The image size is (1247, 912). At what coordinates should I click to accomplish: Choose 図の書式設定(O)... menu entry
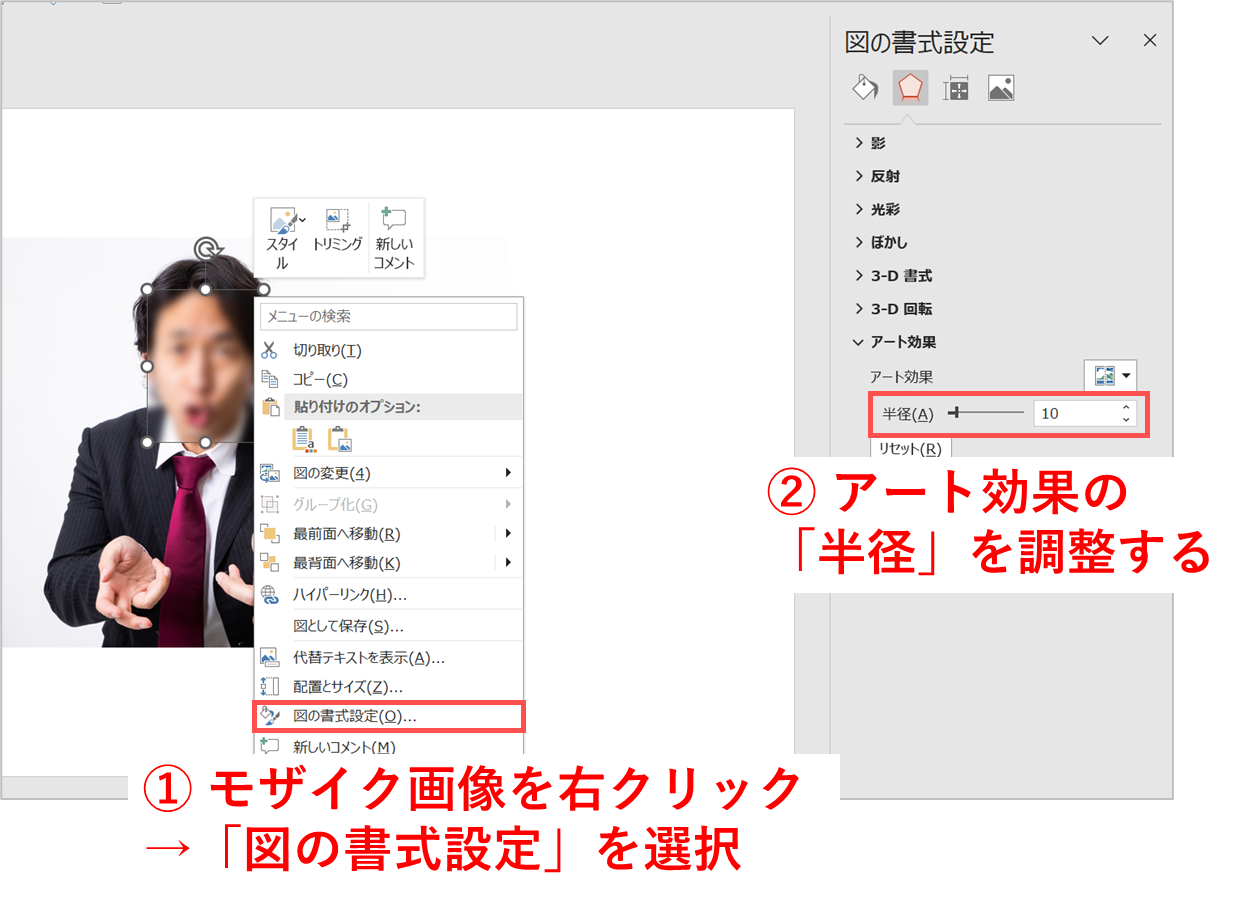pyautogui.click(x=389, y=716)
